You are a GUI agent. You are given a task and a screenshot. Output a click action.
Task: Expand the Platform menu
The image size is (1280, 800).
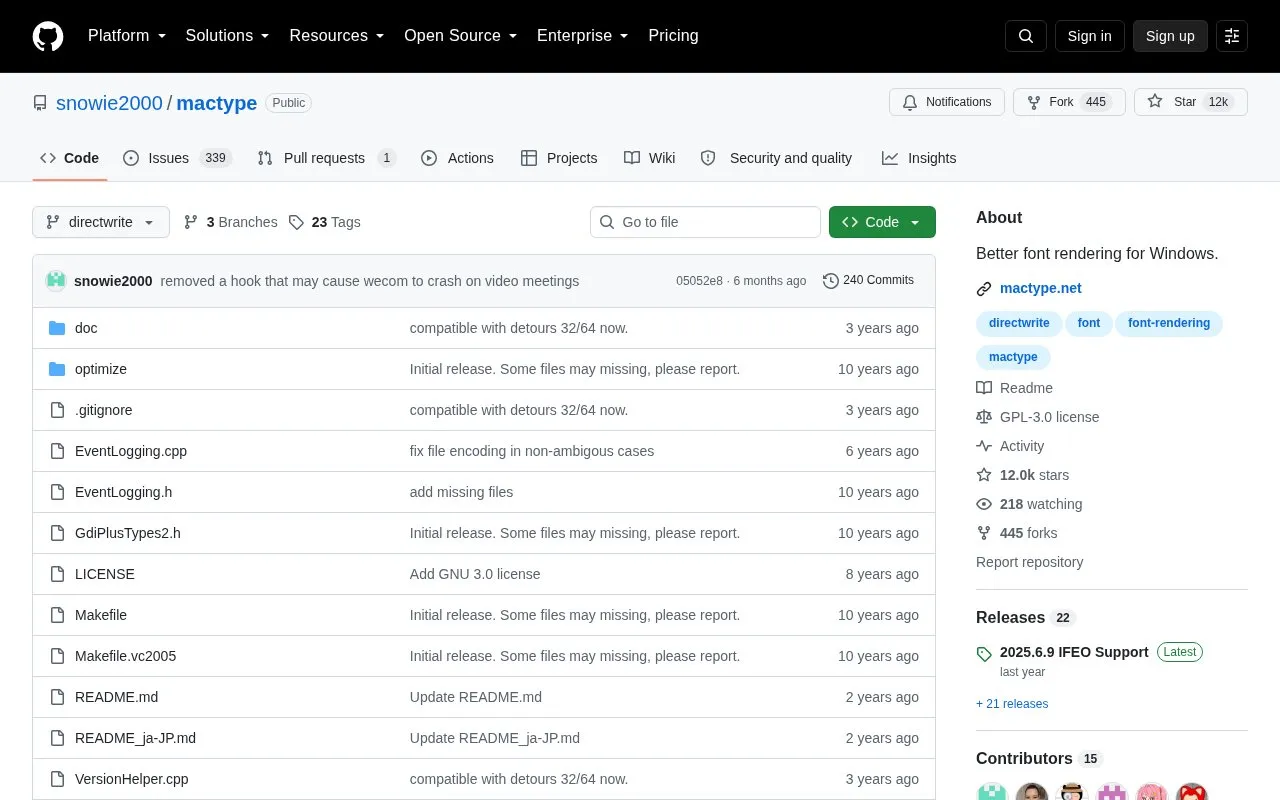click(127, 36)
